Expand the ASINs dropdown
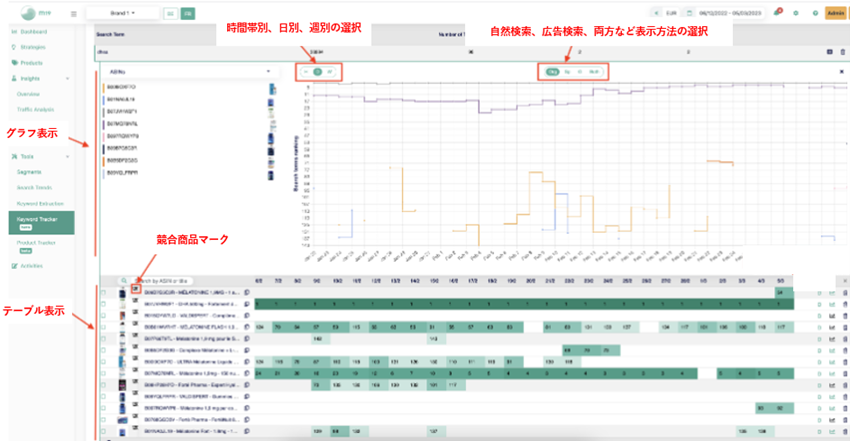 pyautogui.click(x=267, y=72)
